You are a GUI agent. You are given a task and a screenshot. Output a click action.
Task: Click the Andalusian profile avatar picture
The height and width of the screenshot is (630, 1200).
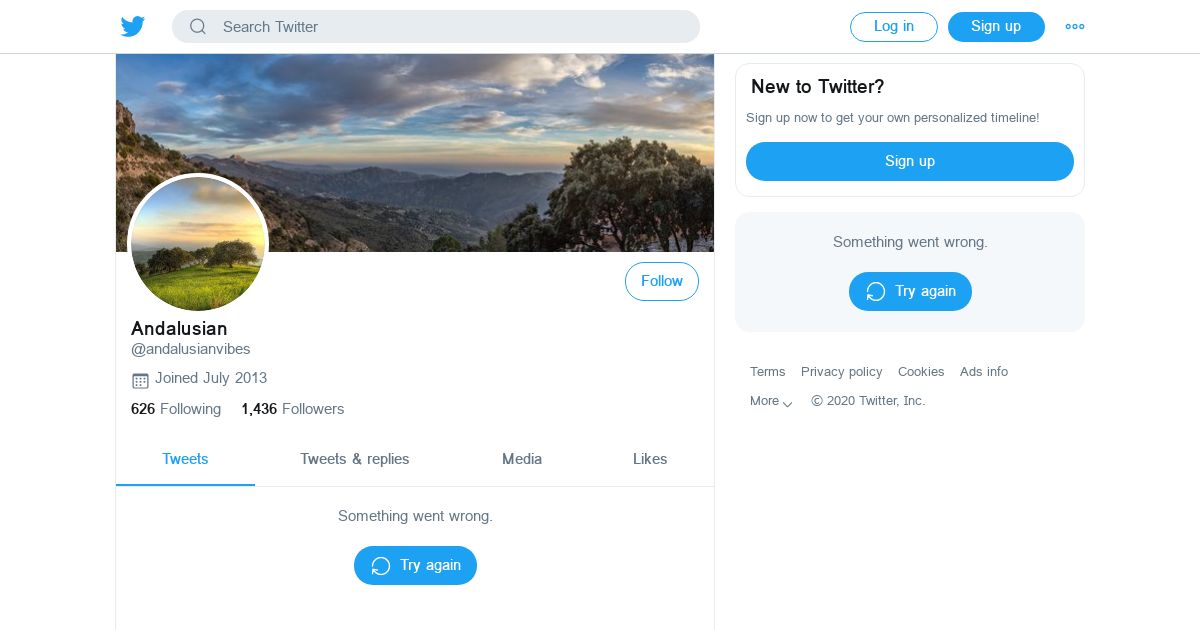(x=198, y=243)
